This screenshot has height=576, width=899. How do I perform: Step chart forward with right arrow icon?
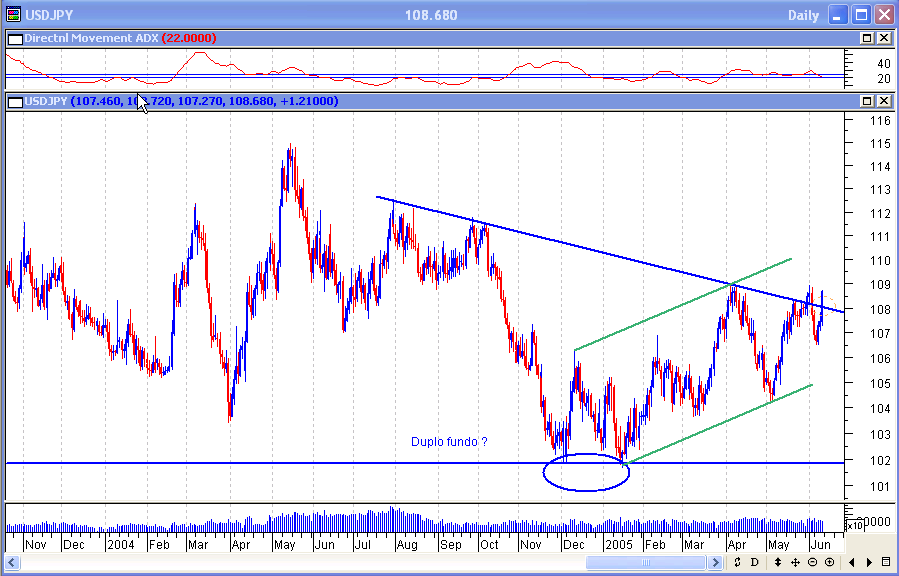pyautogui.click(x=869, y=563)
